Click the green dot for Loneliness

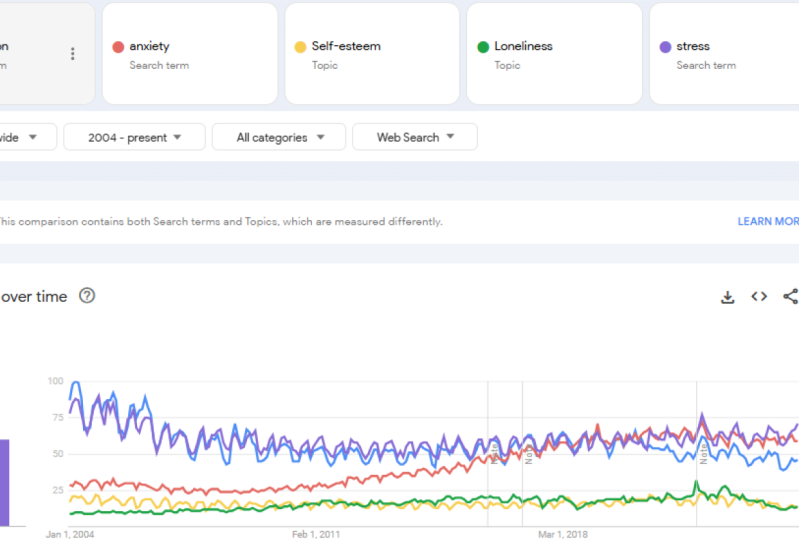tap(483, 47)
